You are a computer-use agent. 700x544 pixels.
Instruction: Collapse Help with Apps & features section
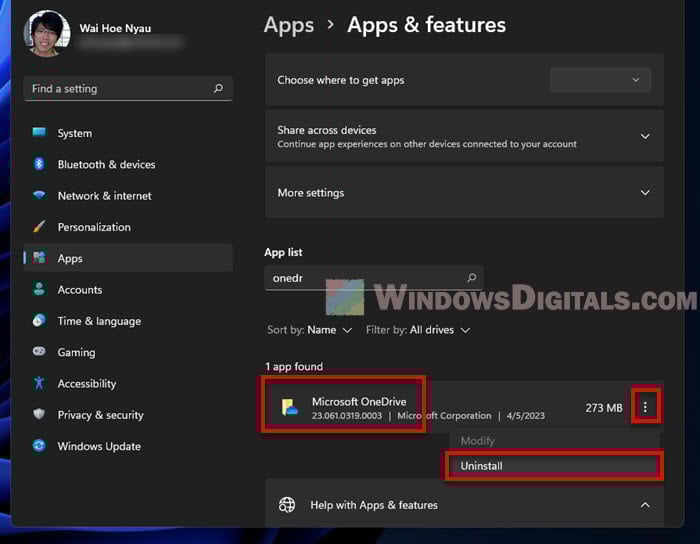[x=645, y=505]
